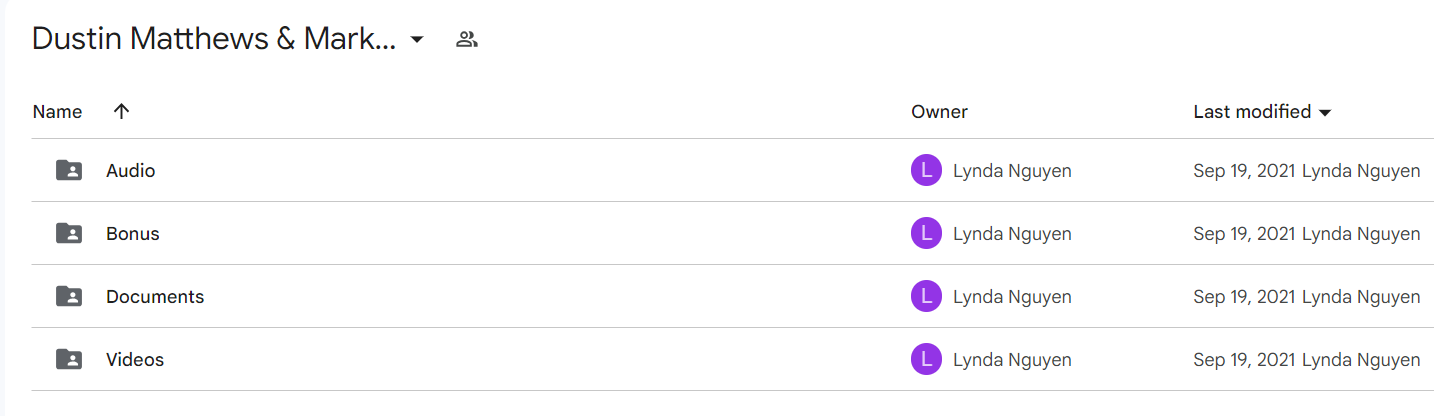Open the Last modified sort dropdown arrow

point(1325,113)
